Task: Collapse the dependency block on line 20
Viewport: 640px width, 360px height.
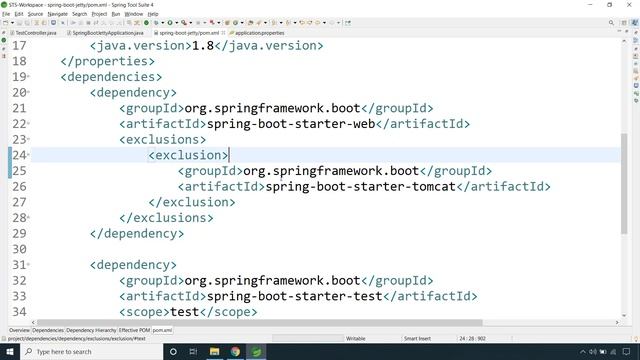Action: 29,92
